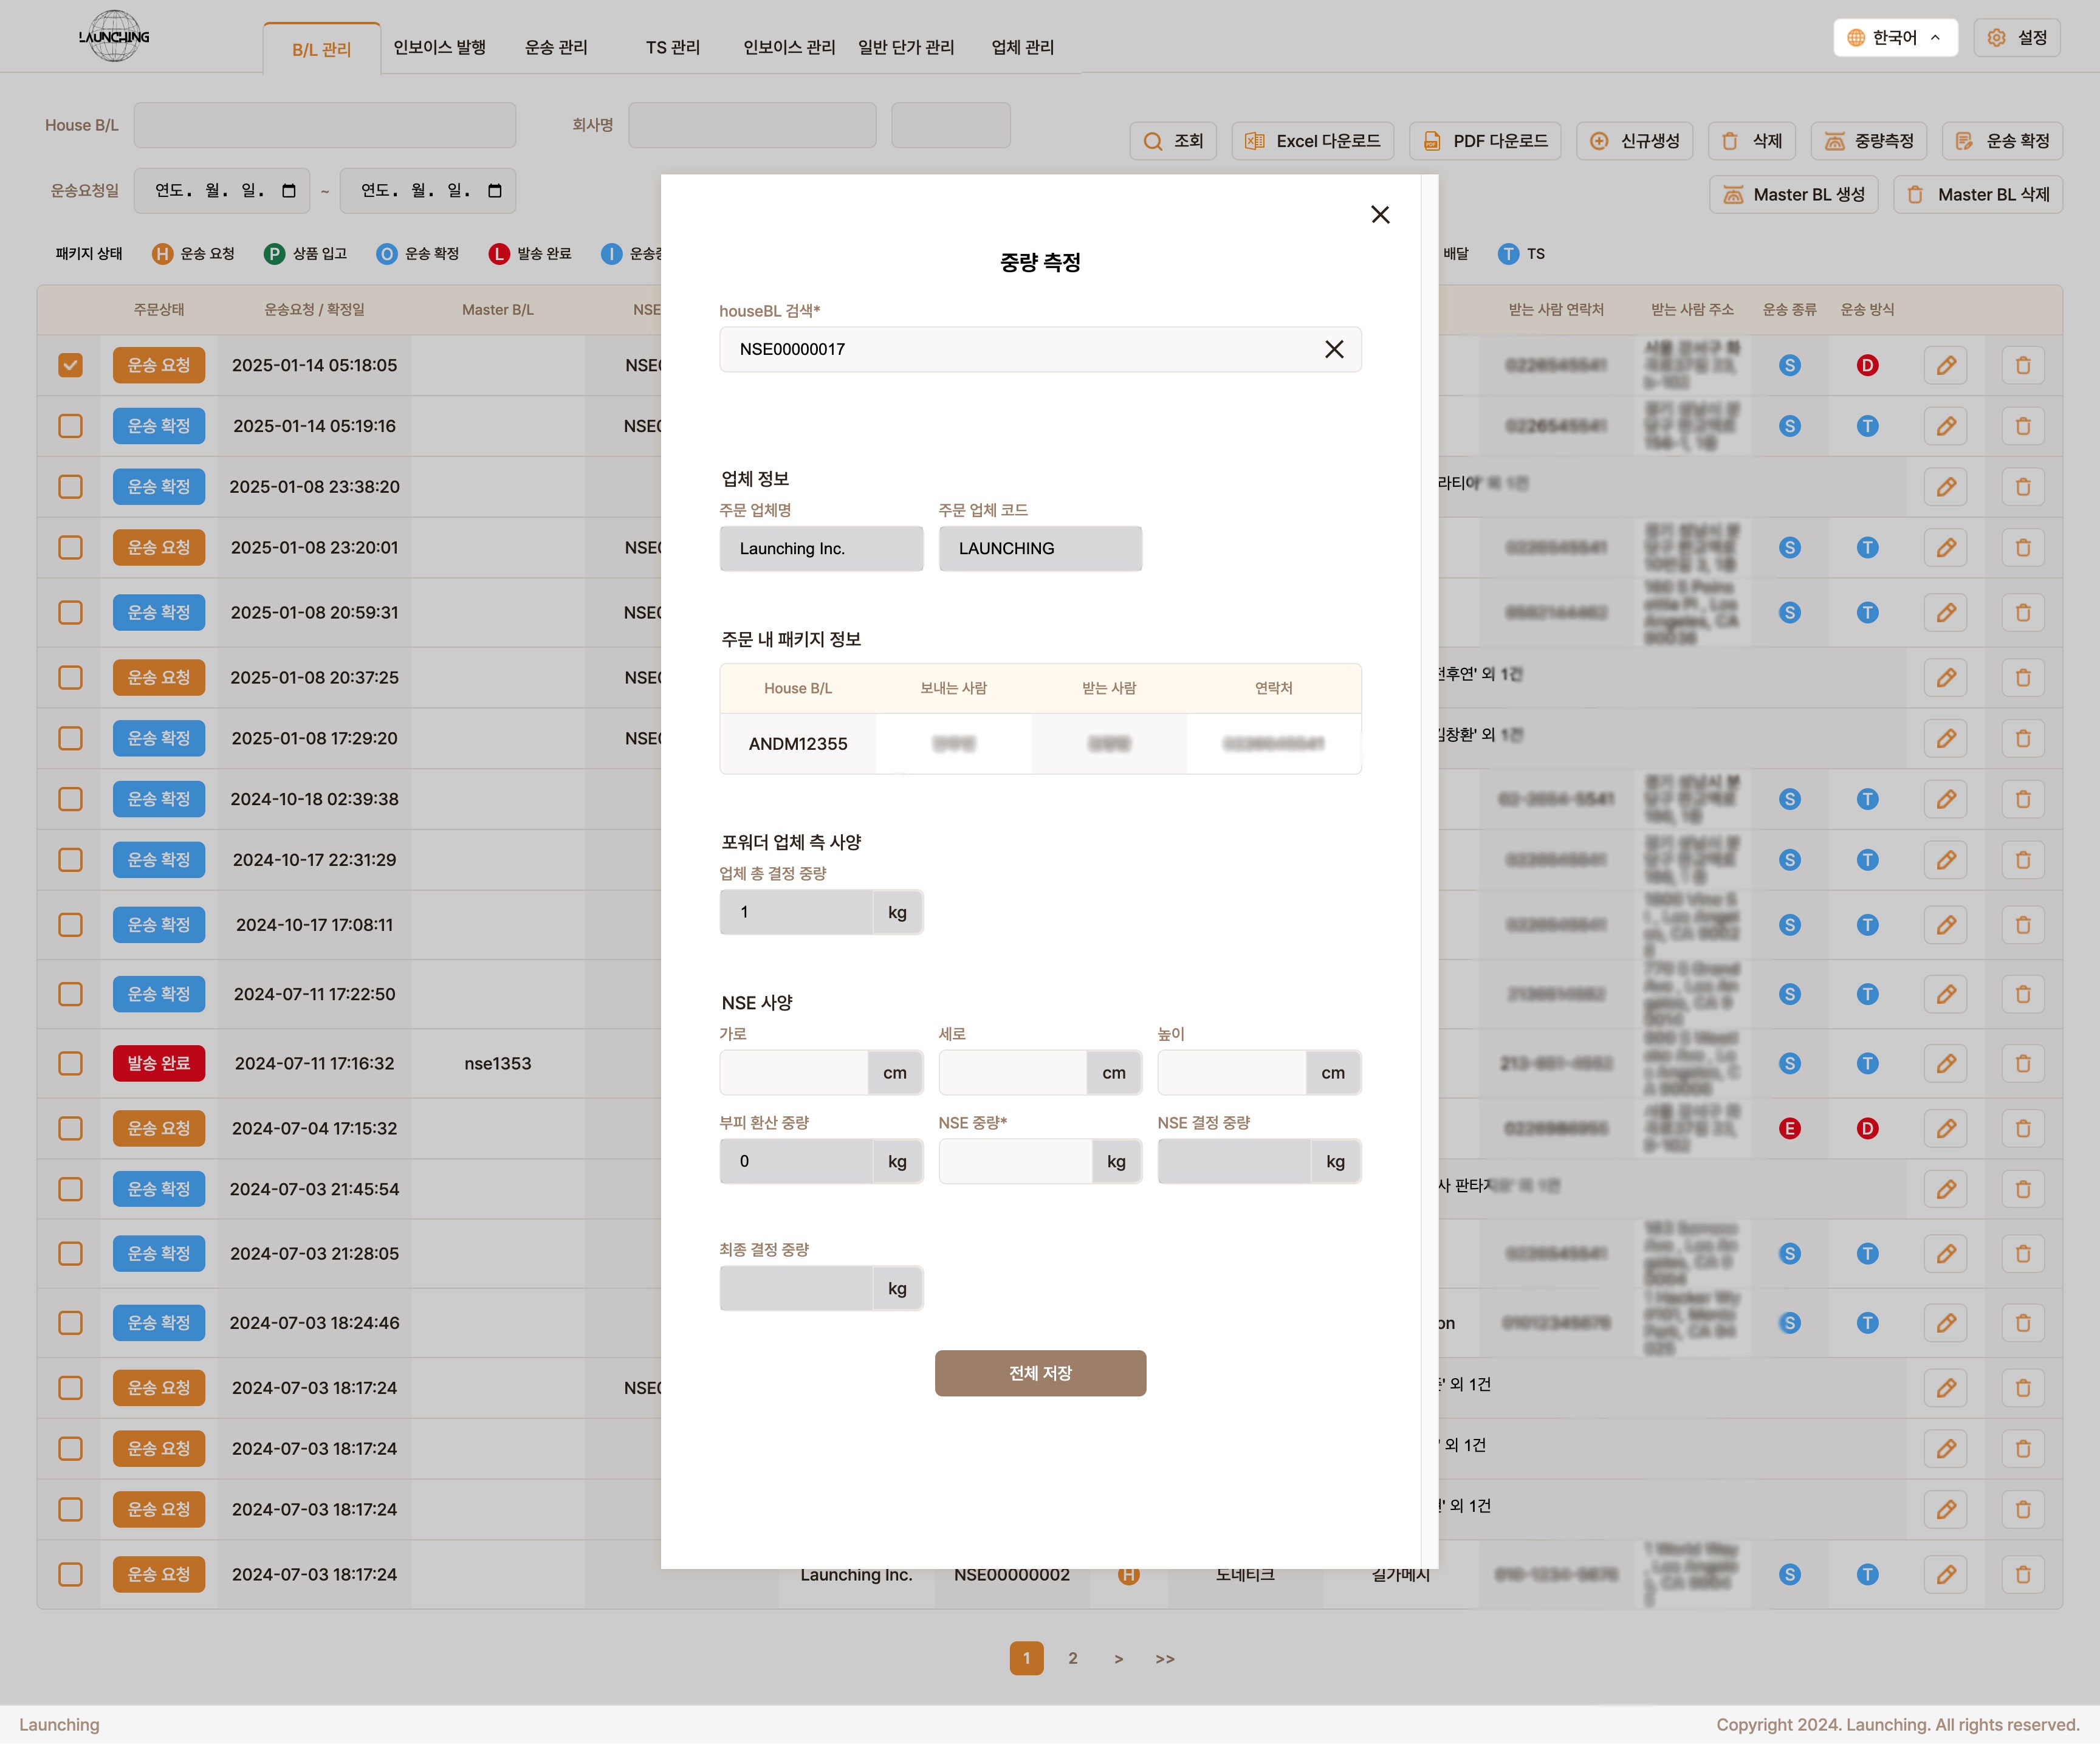Switch to 운송 관리 tab
The width and height of the screenshot is (2100, 1744).
556,47
